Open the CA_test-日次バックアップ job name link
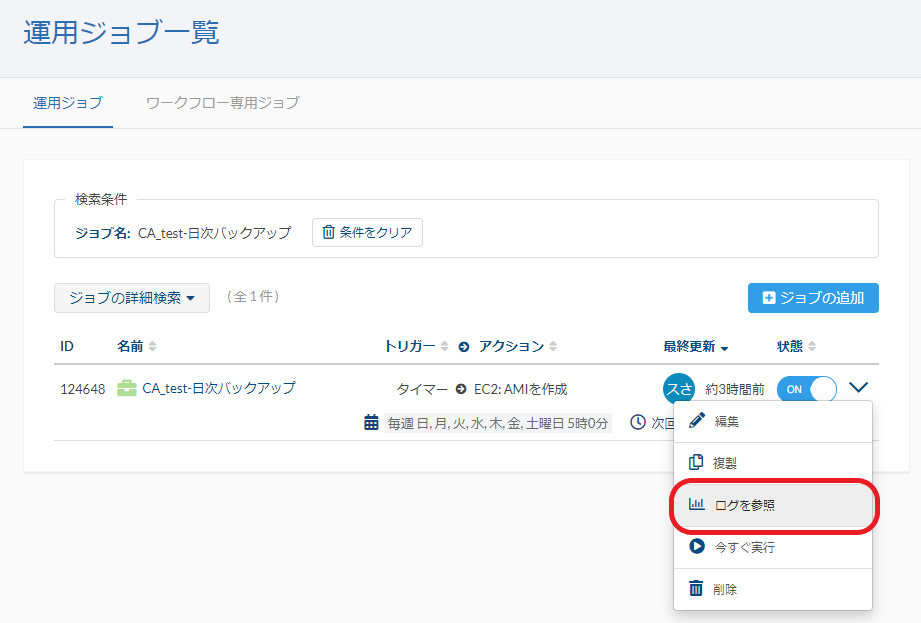This screenshot has height=623, width=921. [218, 388]
